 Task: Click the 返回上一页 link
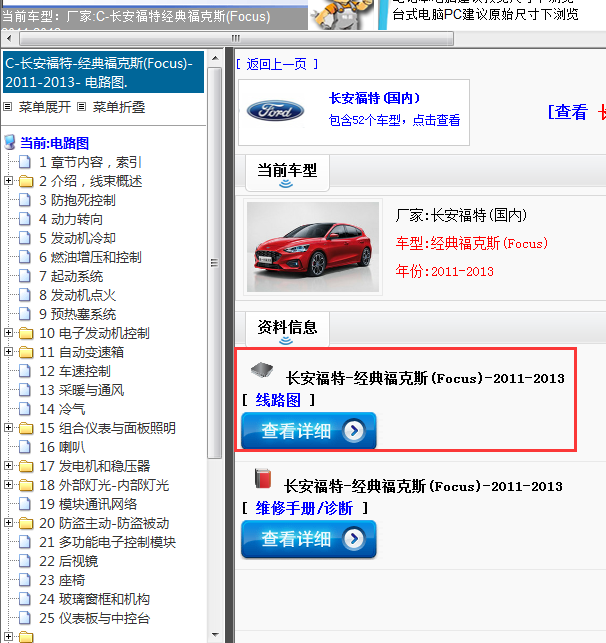276,64
